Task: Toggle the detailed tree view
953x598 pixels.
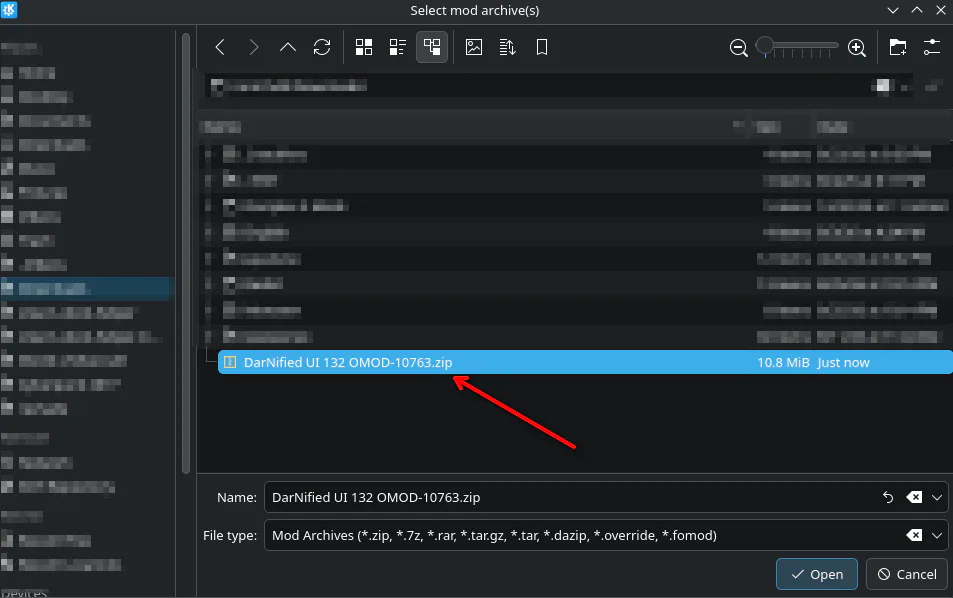Action: (x=432, y=47)
